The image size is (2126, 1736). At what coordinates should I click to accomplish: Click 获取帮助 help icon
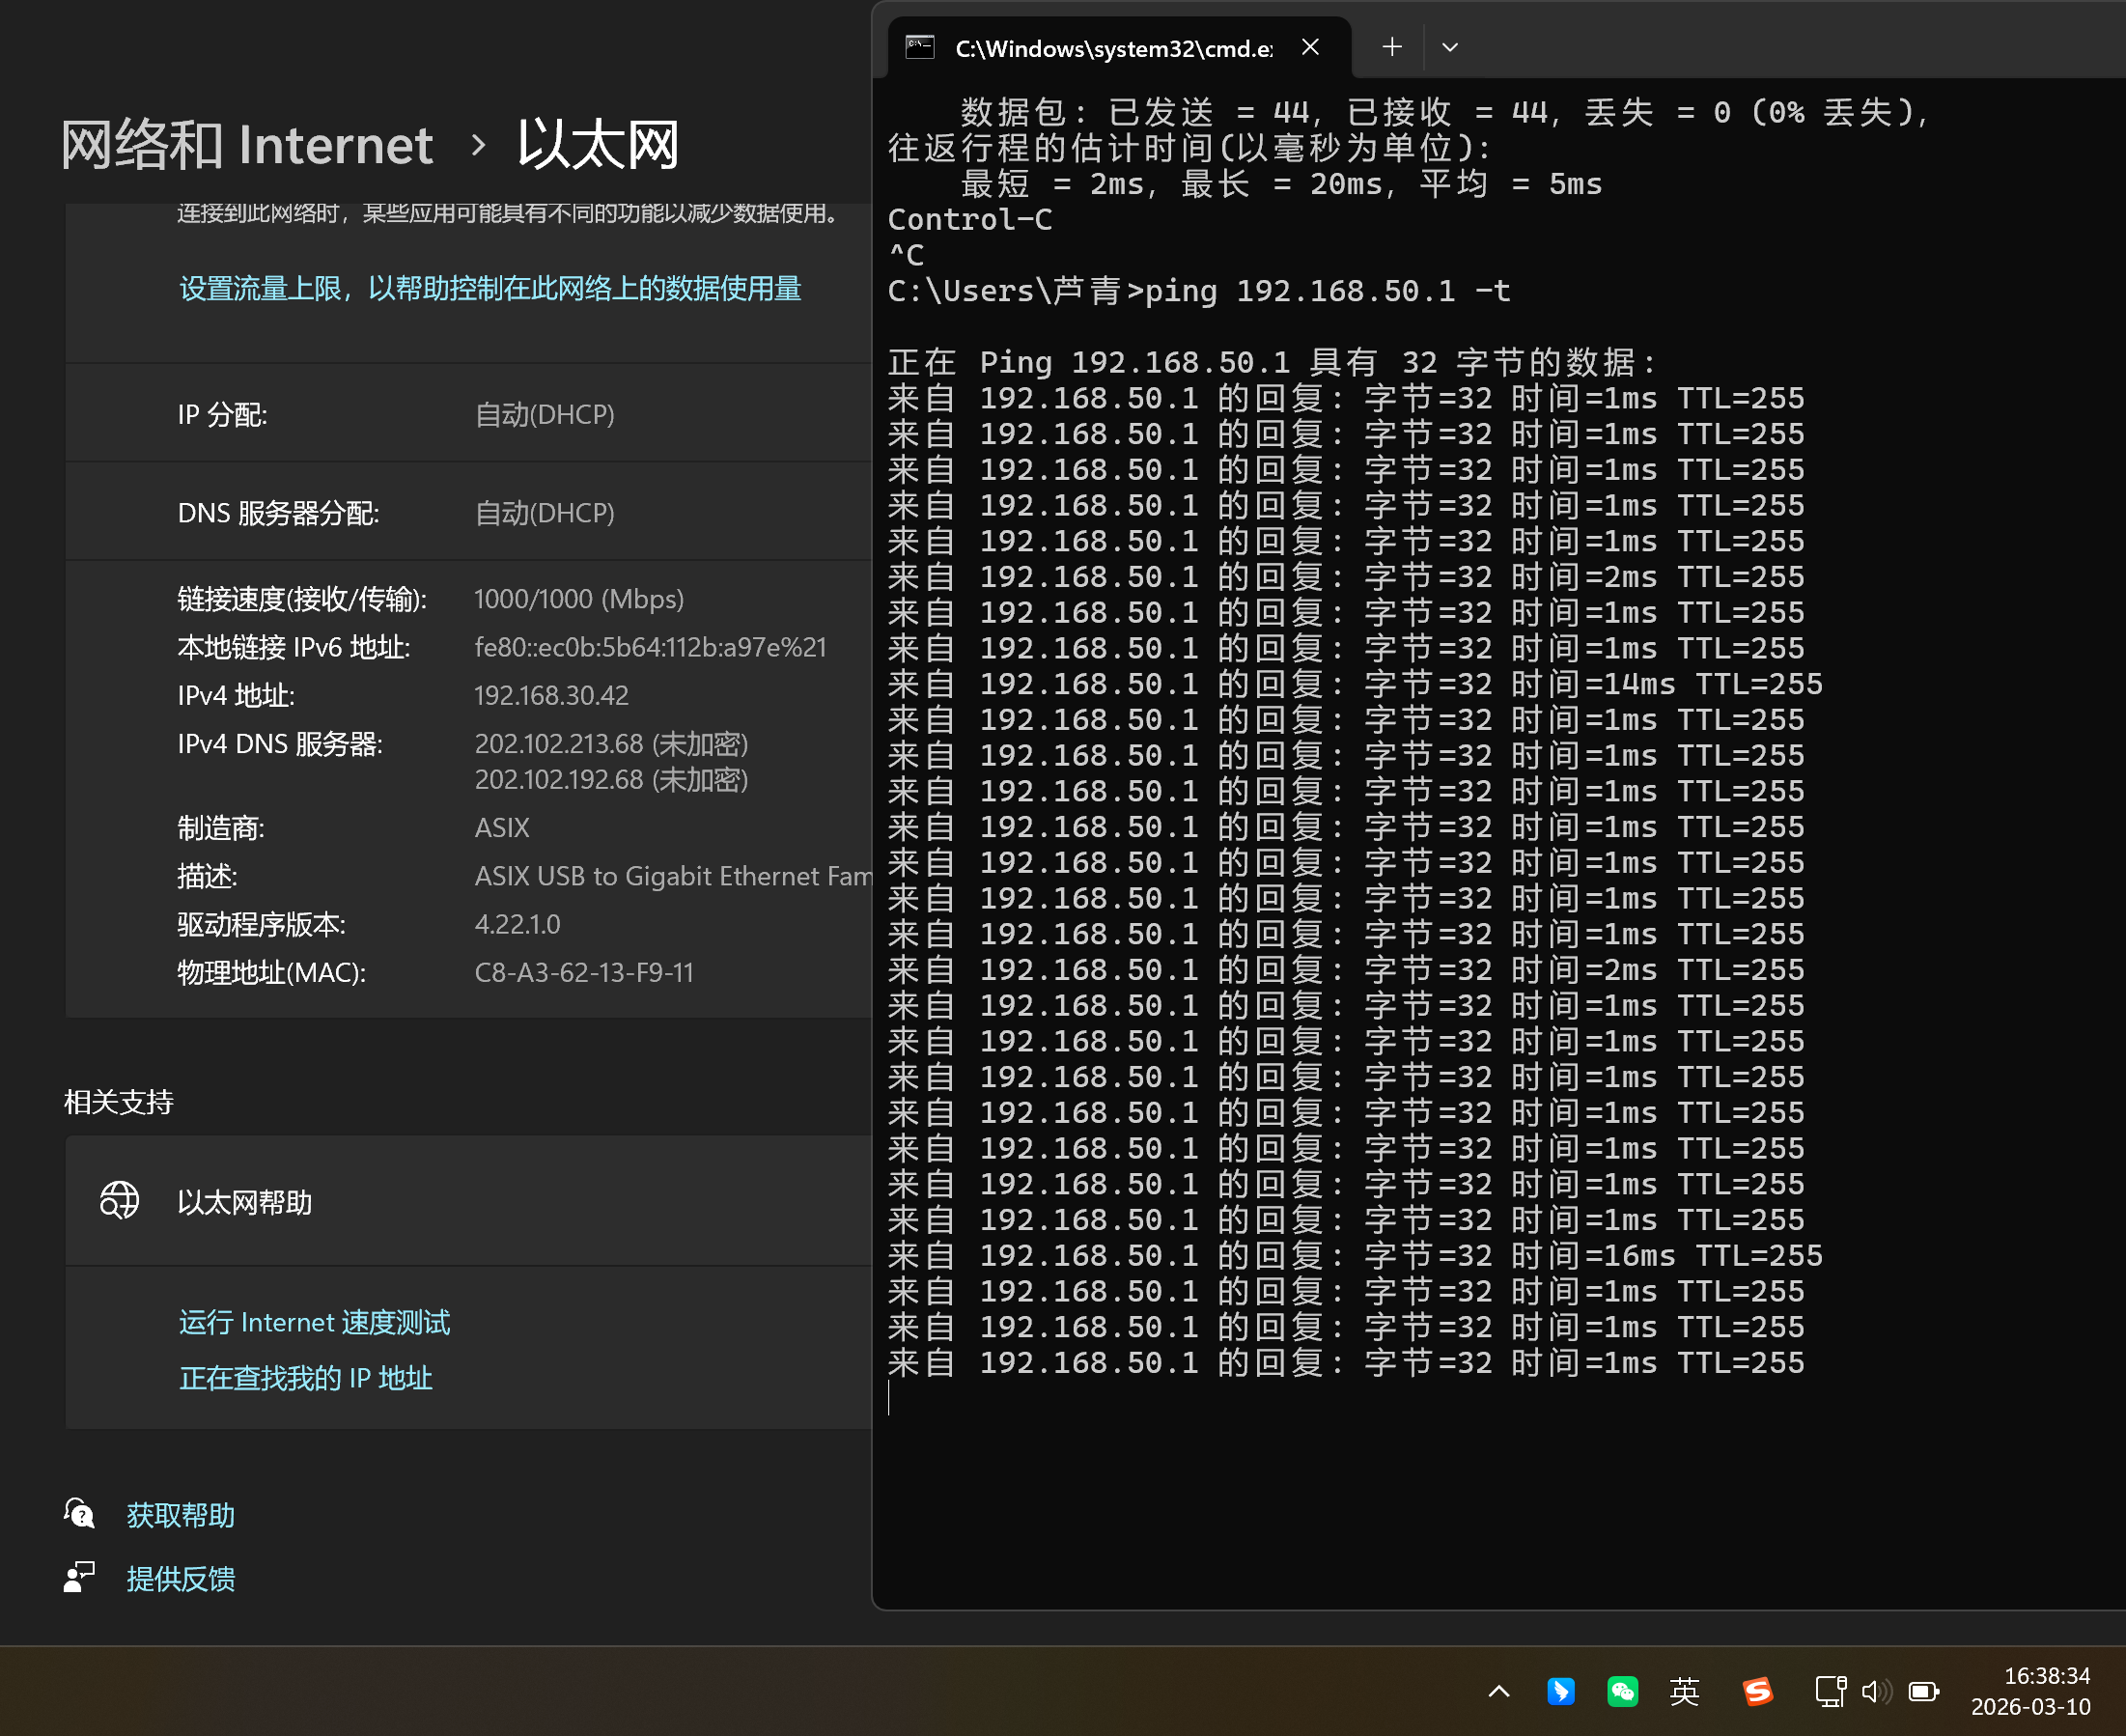tap(79, 1514)
